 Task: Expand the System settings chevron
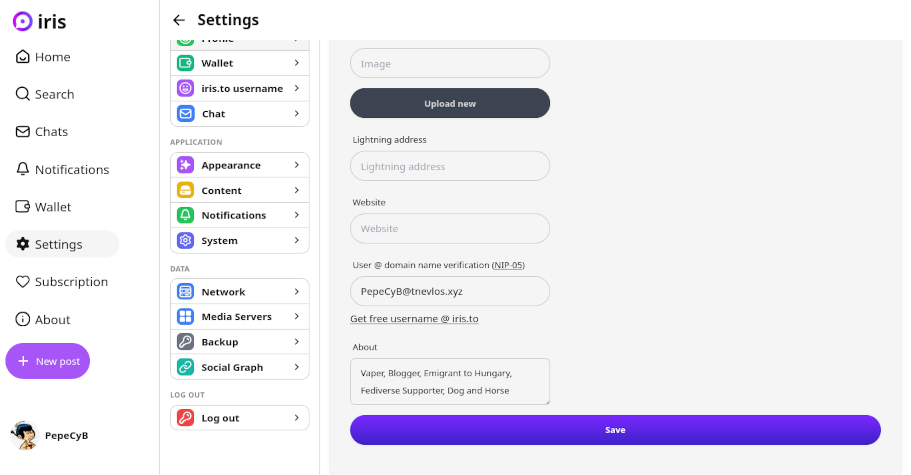(297, 240)
